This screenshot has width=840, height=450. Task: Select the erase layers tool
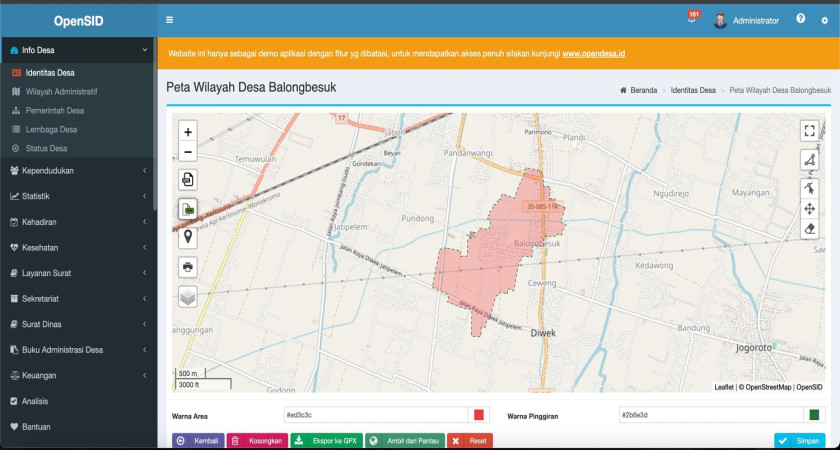tap(809, 229)
